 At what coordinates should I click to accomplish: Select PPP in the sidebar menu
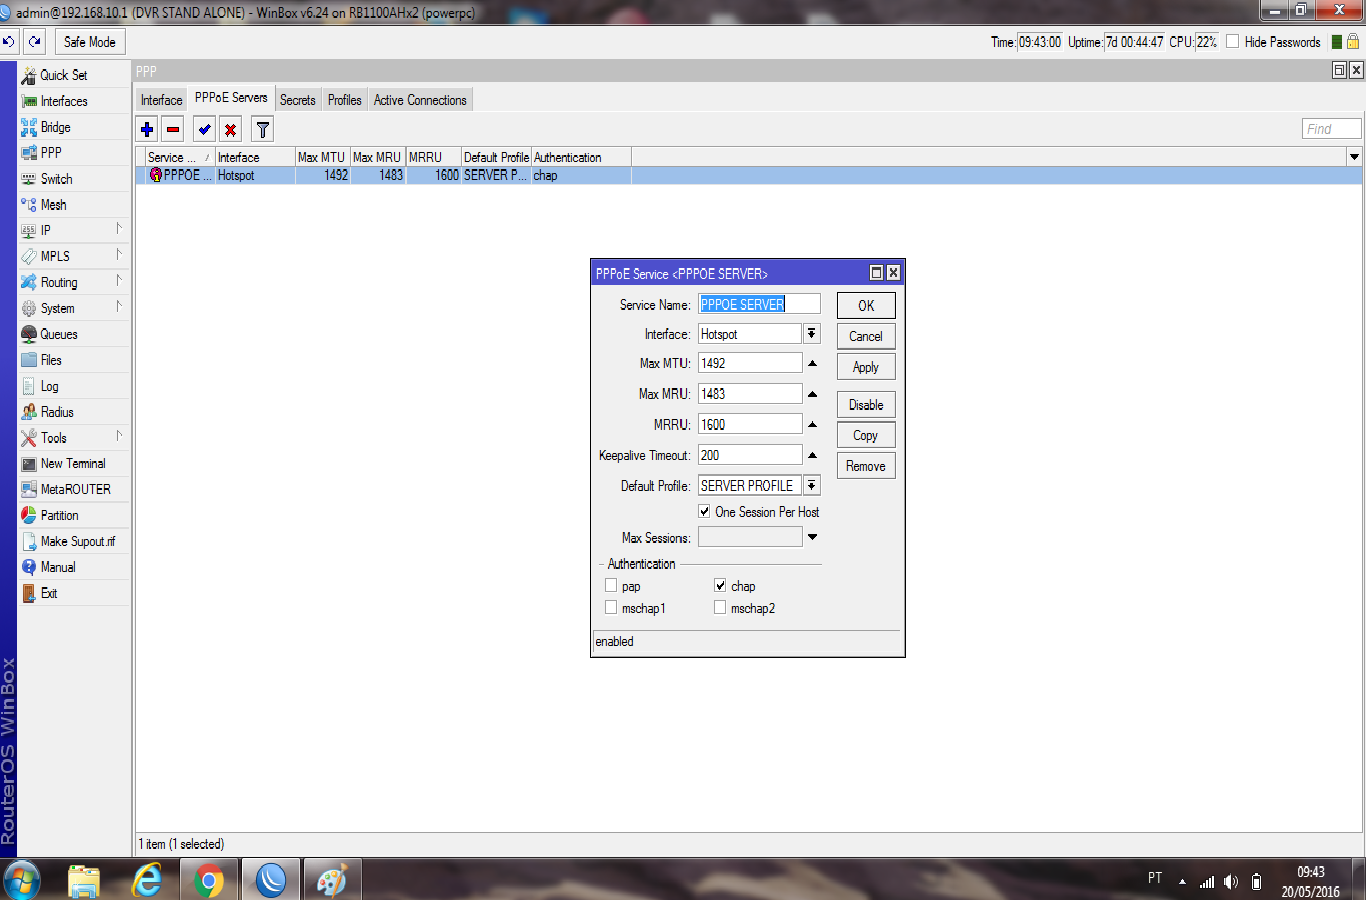(51, 153)
